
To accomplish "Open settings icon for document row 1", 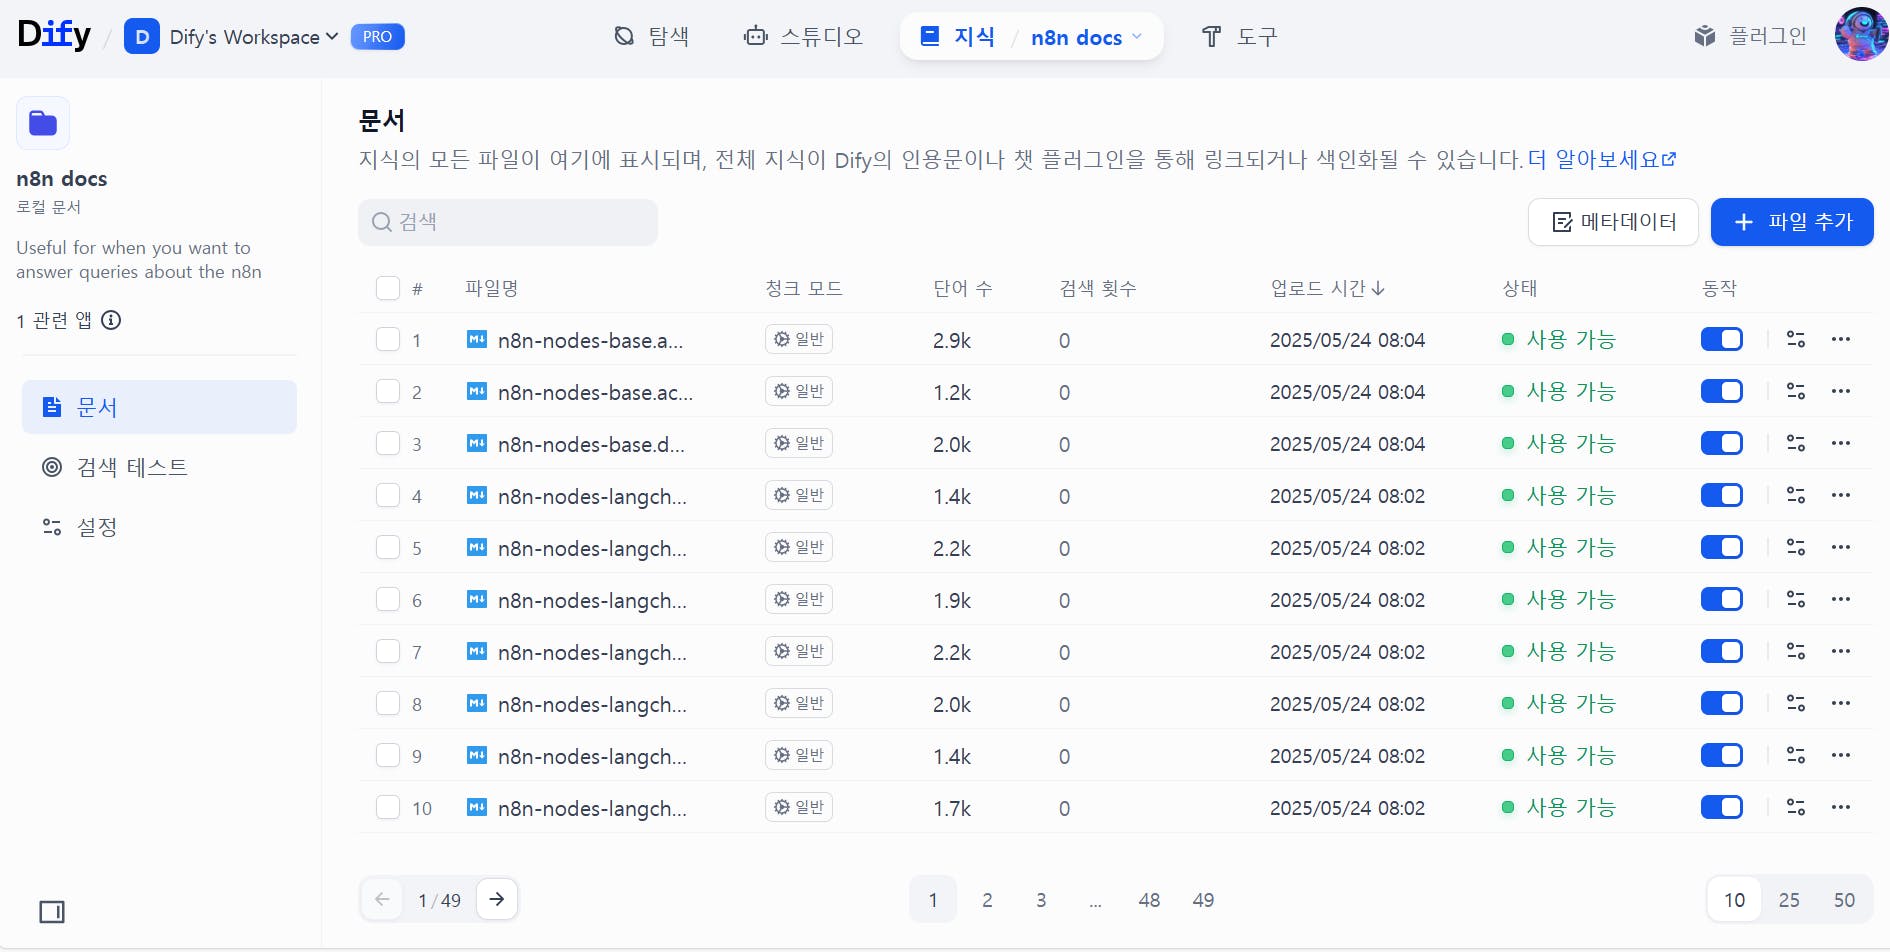I will [1796, 340].
